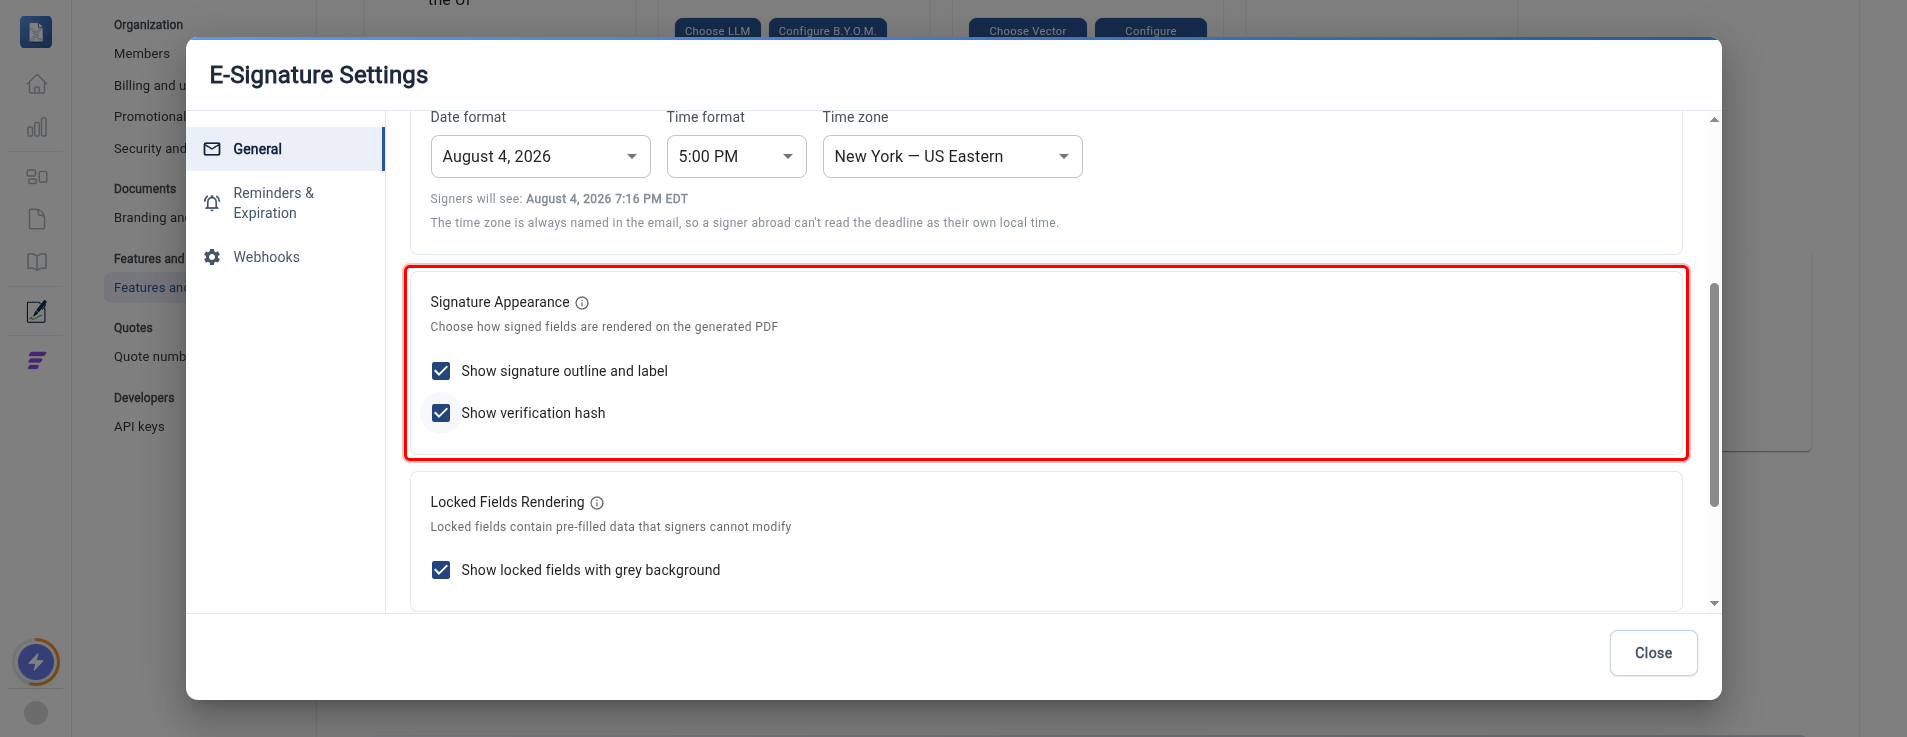The image size is (1907, 737).
Task: Open the Webhooks tab
Action: point(285,257)
